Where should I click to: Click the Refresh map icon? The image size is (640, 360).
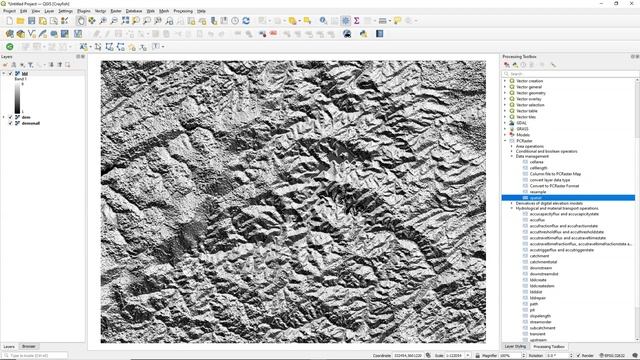pos(246,21)
